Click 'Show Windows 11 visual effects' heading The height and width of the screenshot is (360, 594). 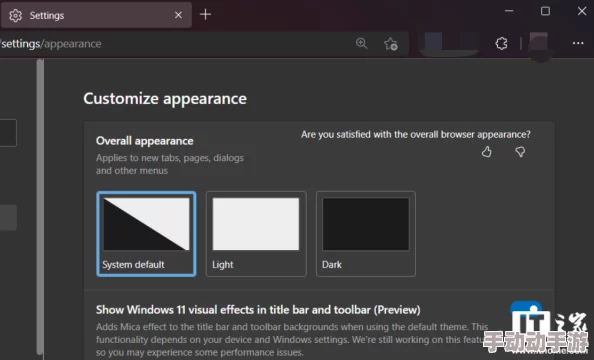[258, 310]
